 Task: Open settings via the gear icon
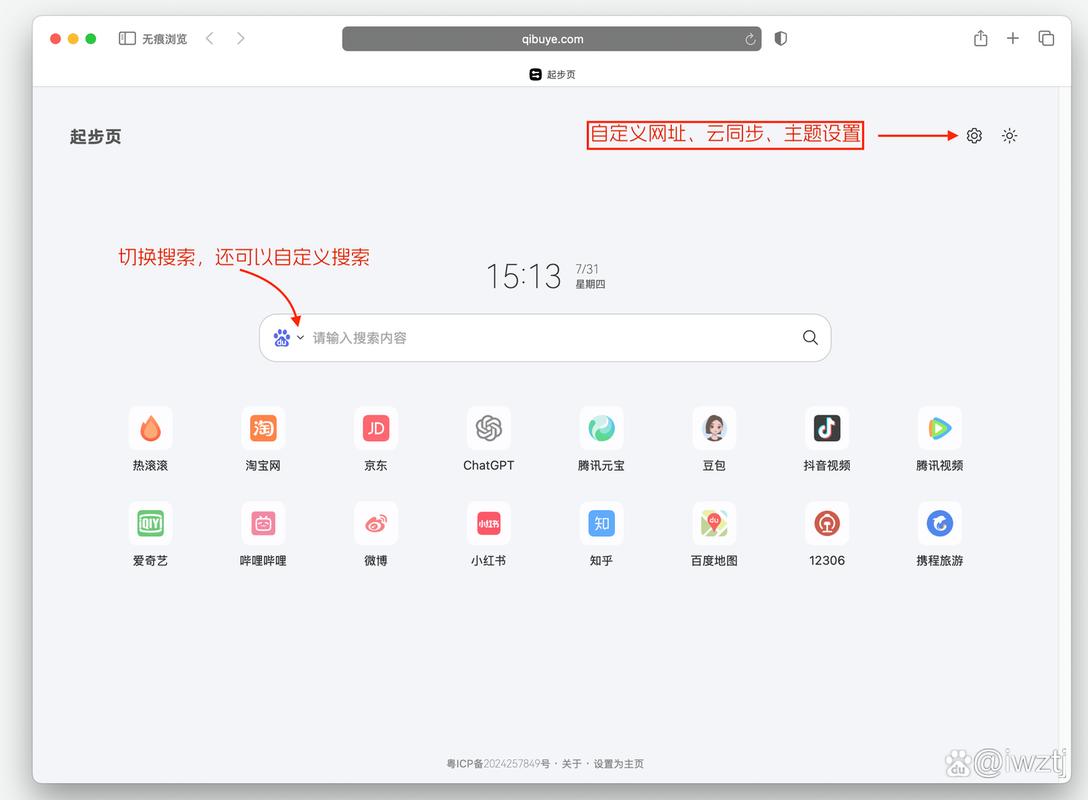(x=974, y=135)
